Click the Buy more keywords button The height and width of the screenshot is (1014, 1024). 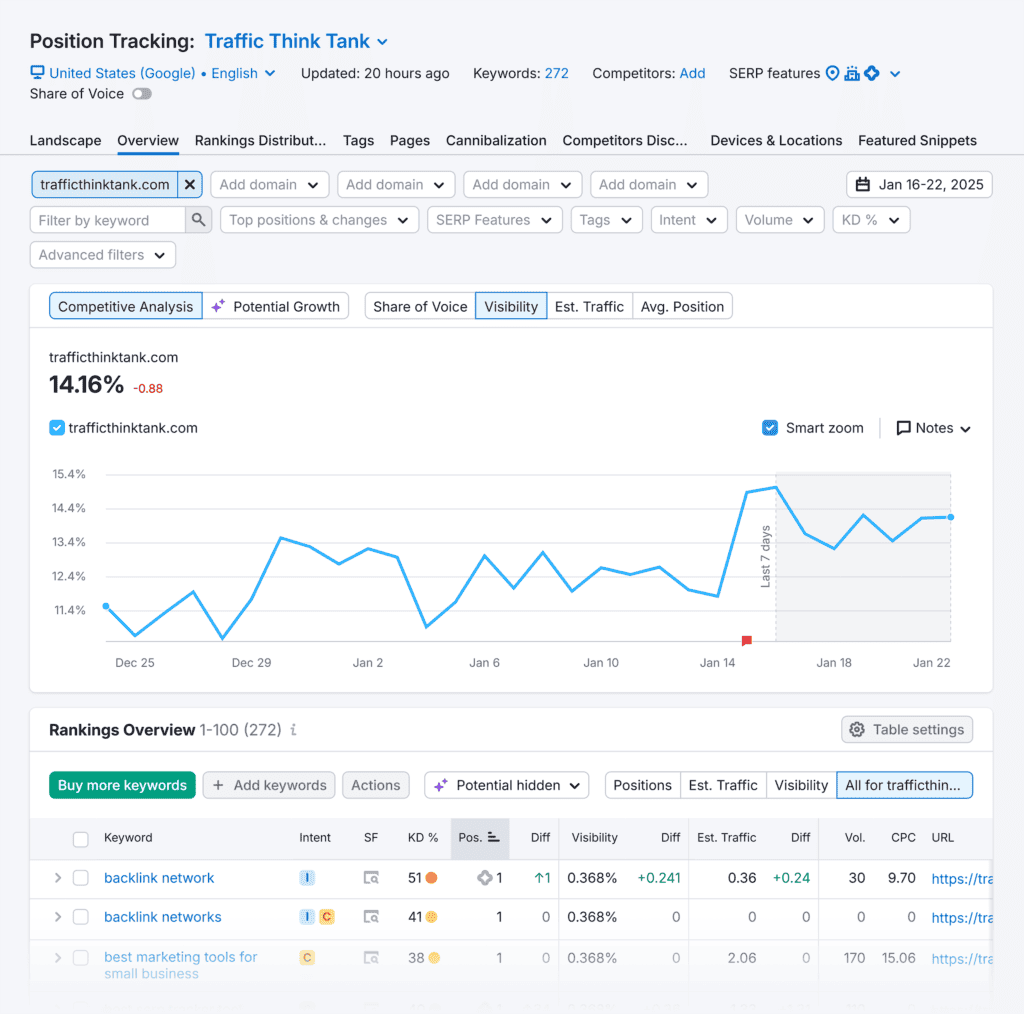click(122, 785)
